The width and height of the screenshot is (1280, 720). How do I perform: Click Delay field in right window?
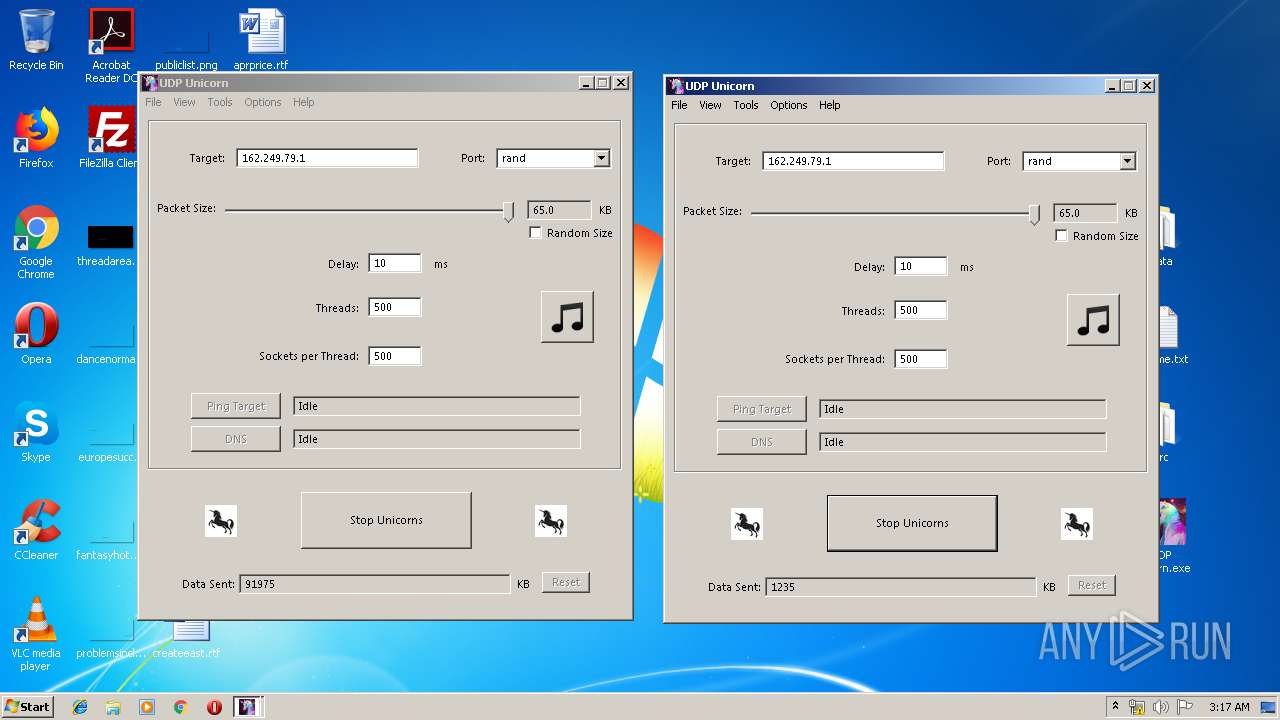(x=921, y=267)
